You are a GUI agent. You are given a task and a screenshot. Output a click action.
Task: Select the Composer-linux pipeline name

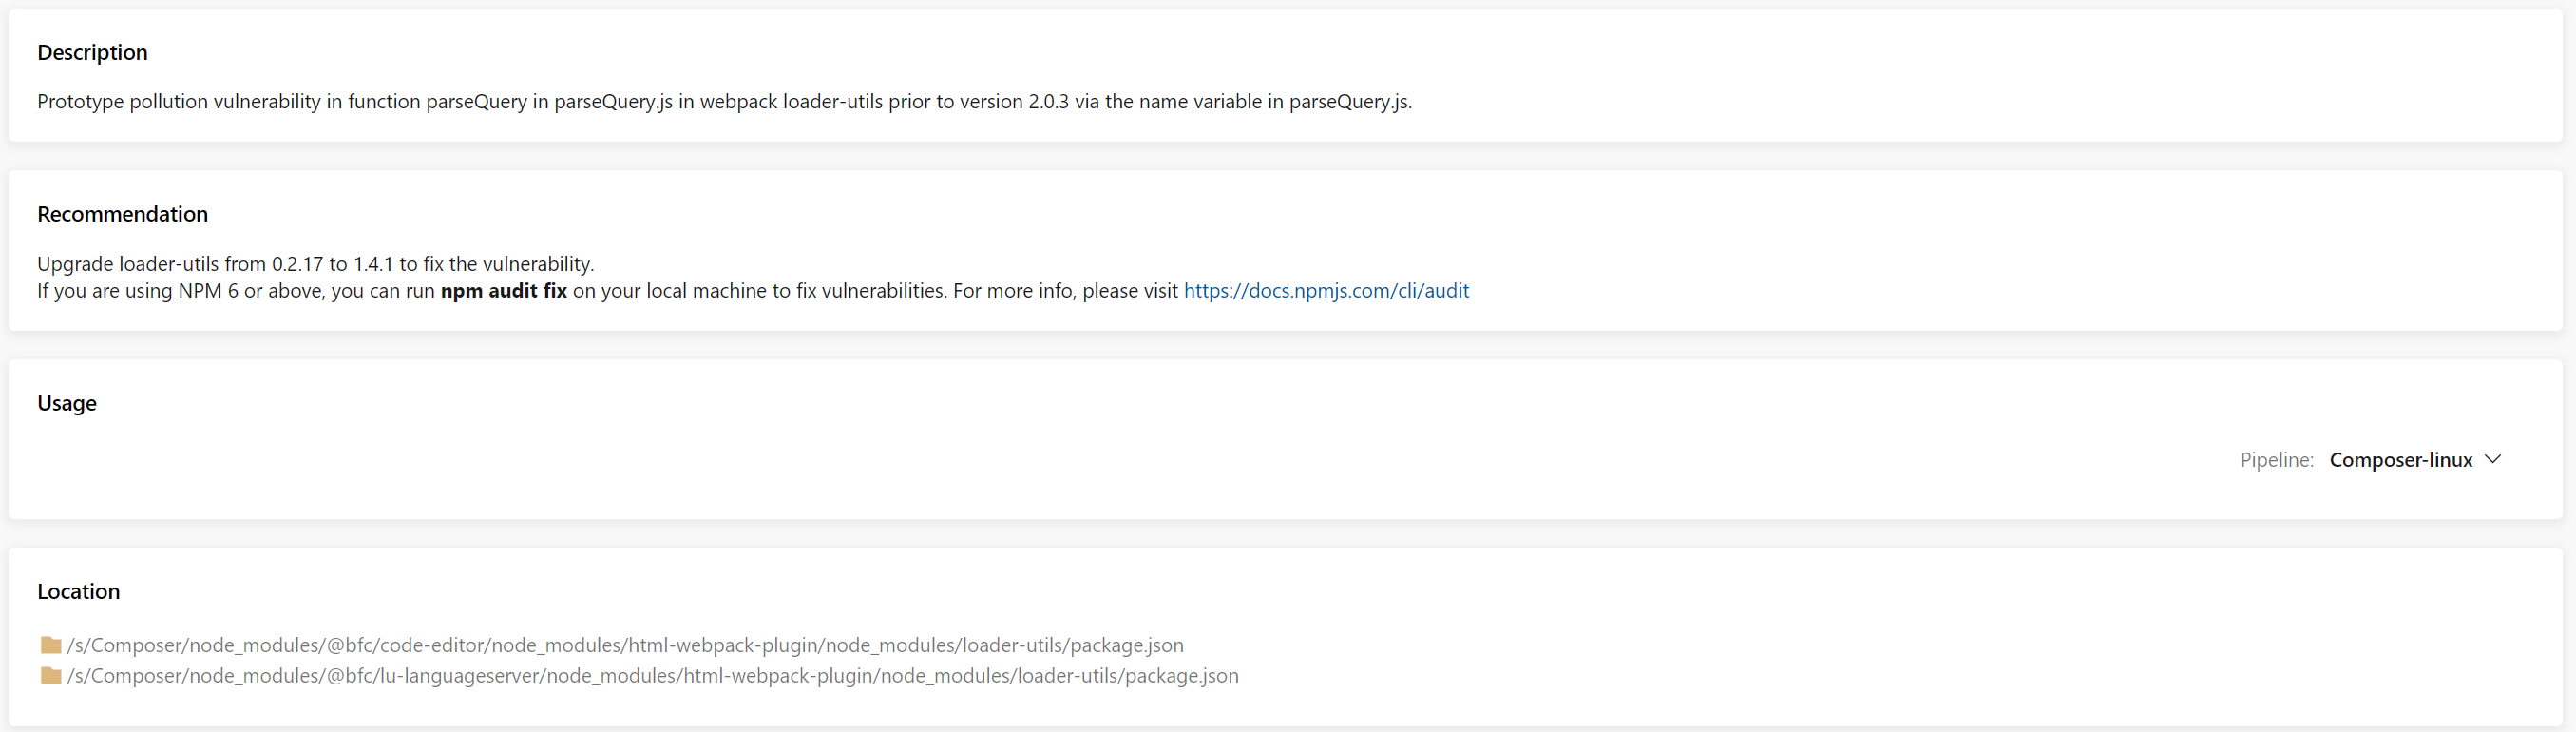click(x=2404, y=459)
